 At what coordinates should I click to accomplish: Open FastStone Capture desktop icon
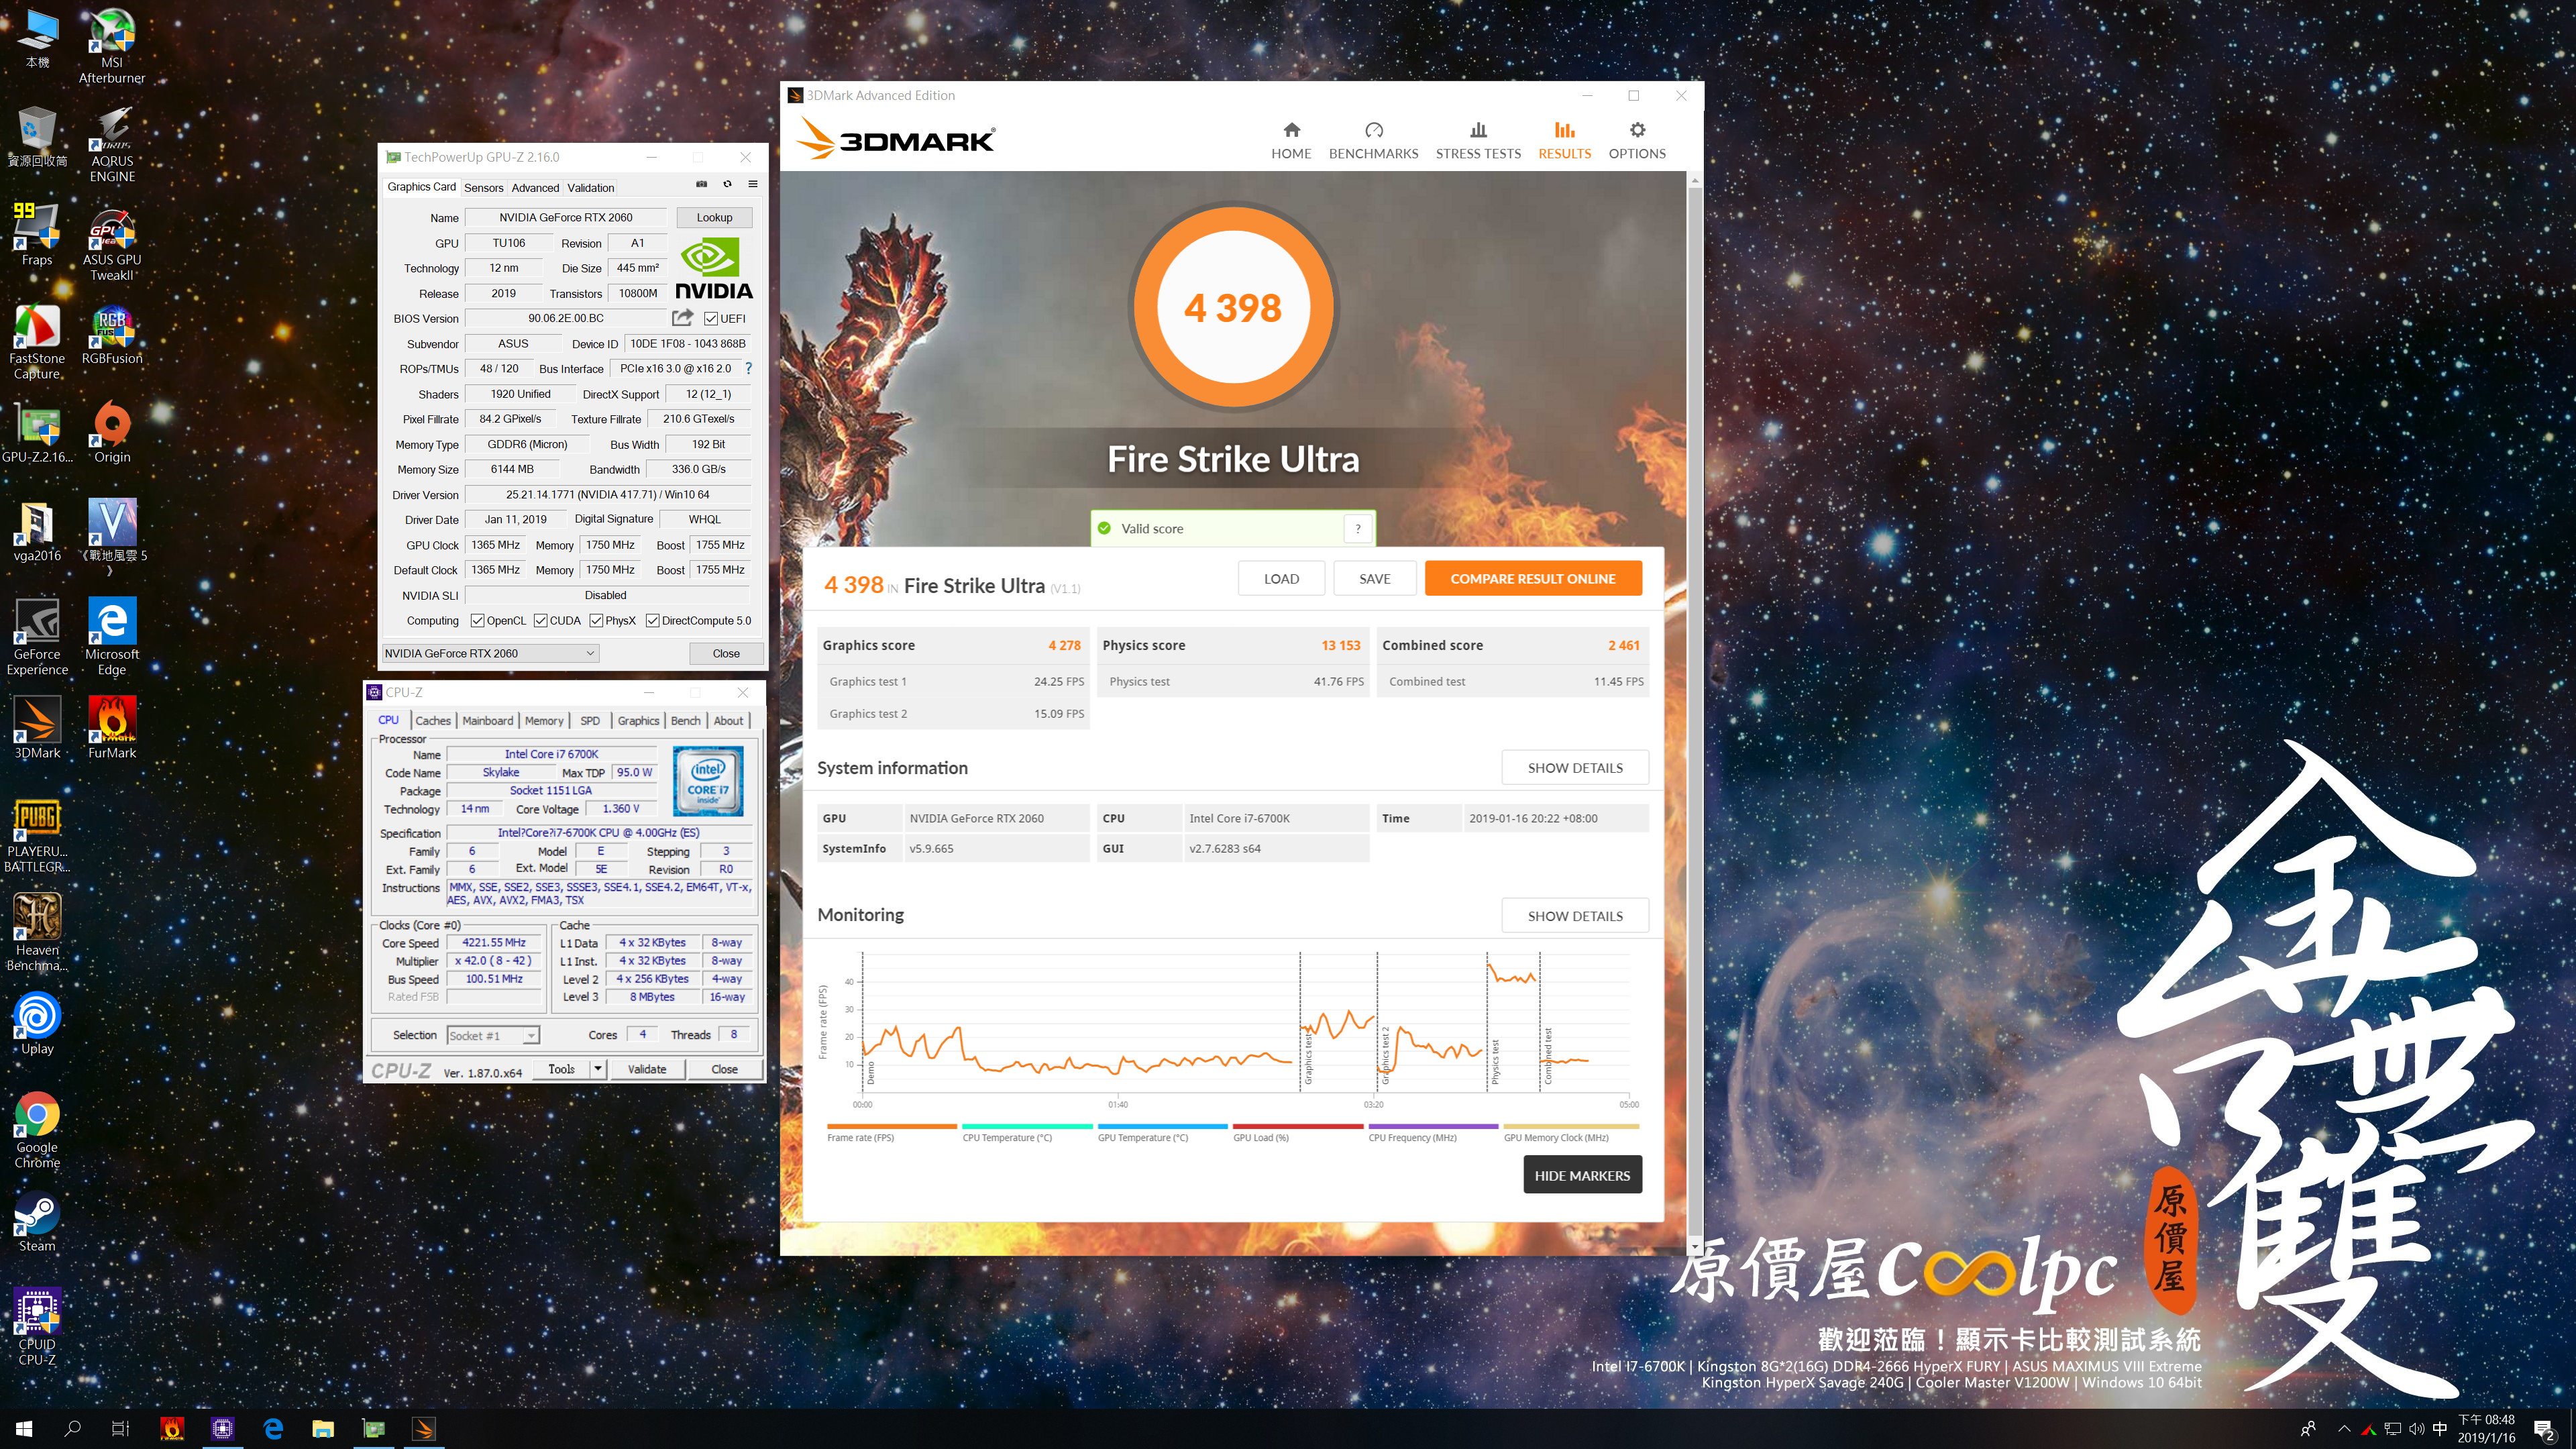[x=37, y=342]
